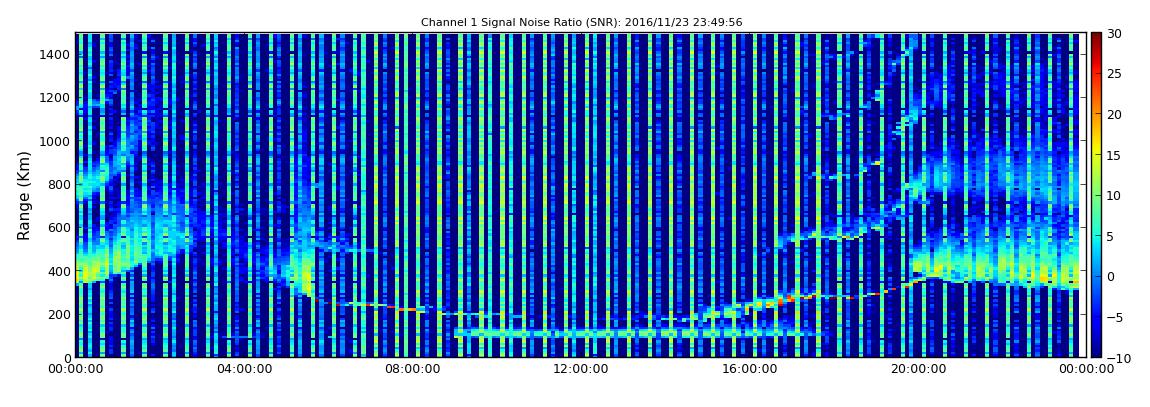Click the colorbar label 5
This screenshot has height=407, width=1150.
[1110, 236]
